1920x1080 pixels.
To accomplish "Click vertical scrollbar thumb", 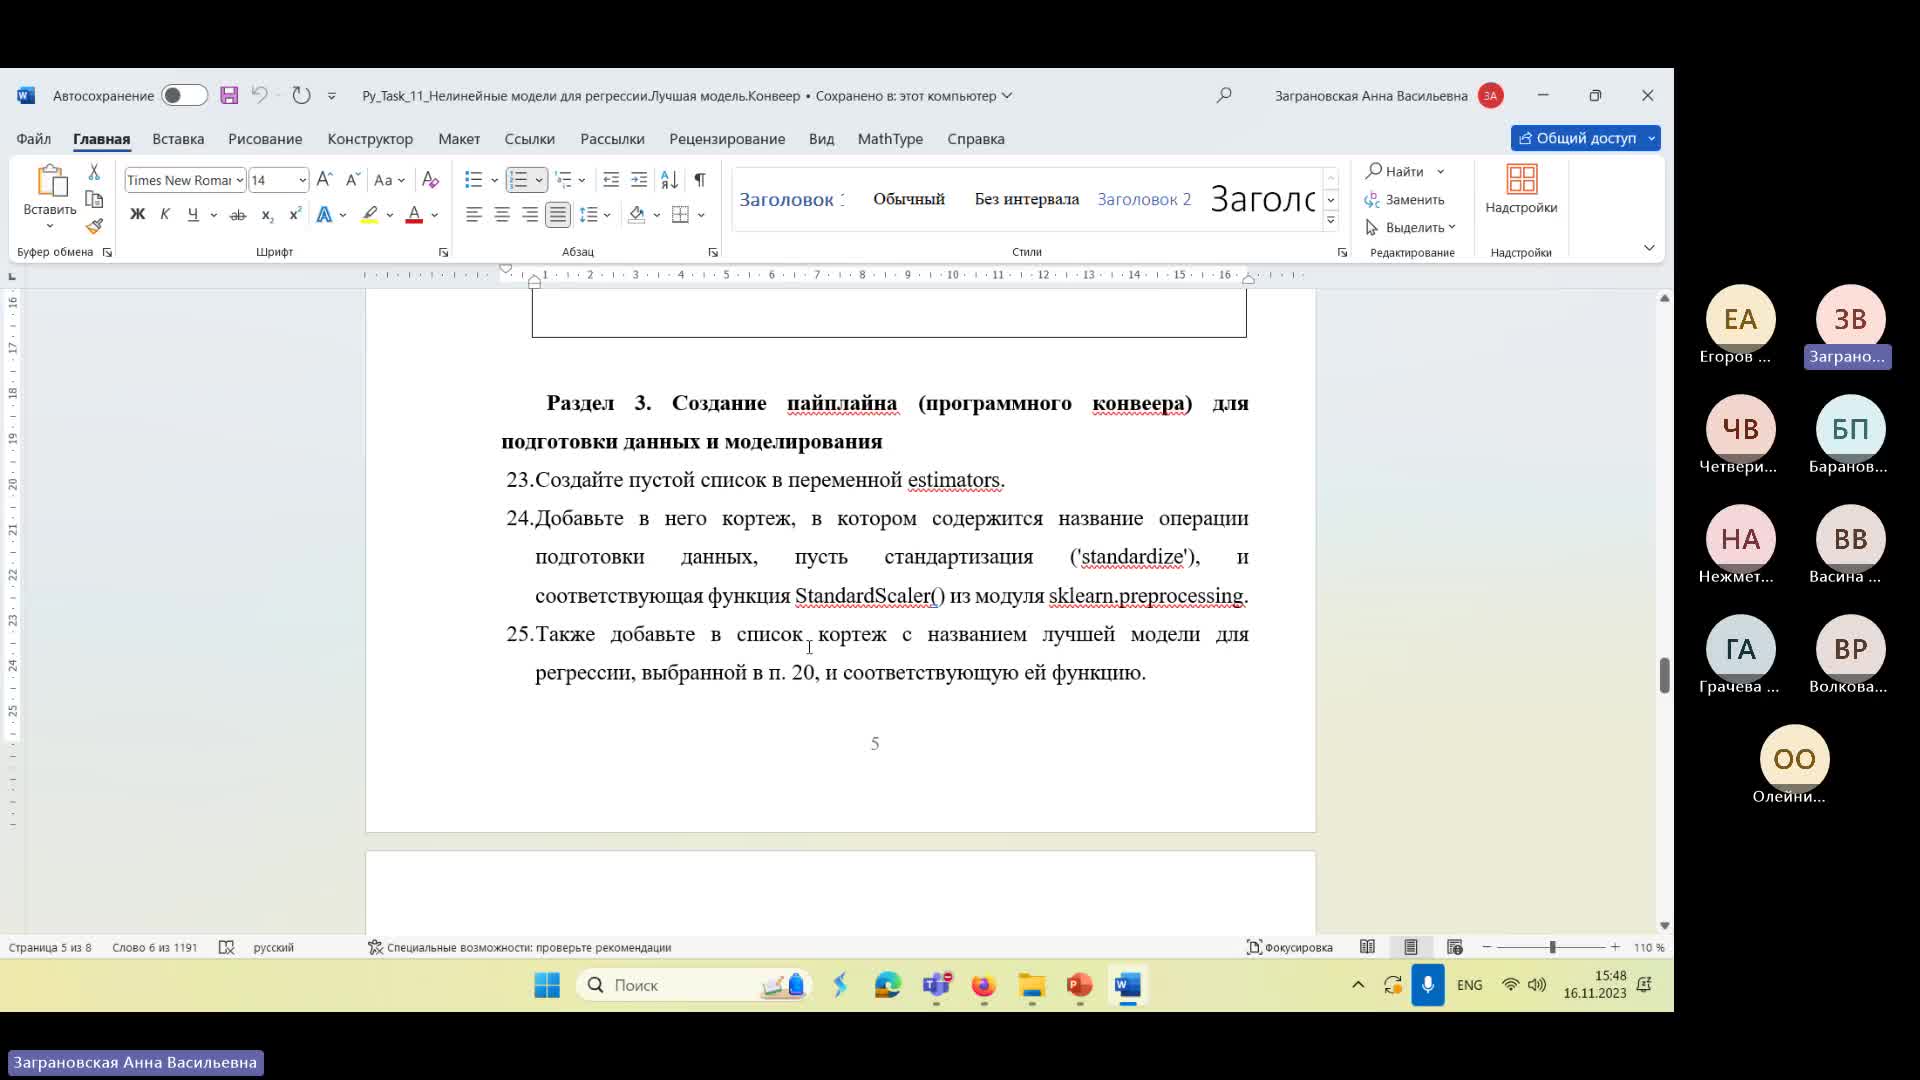I will coord(1664,675).
